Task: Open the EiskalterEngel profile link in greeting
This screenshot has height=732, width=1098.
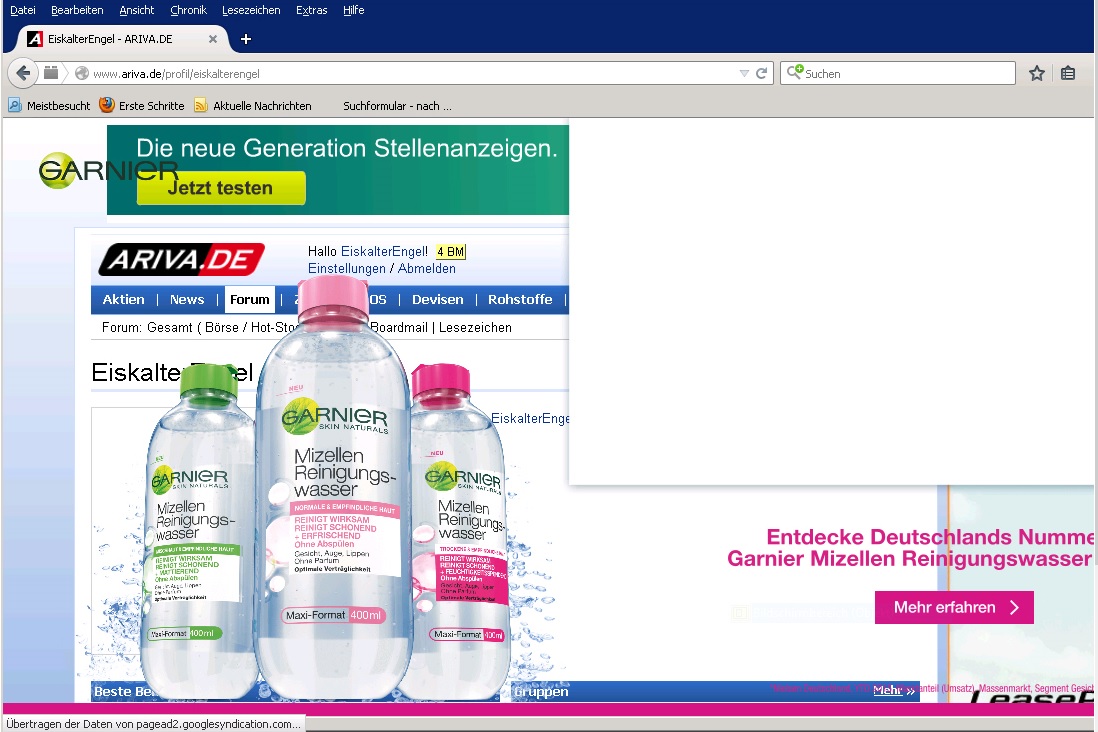Action: pos(382,251)
